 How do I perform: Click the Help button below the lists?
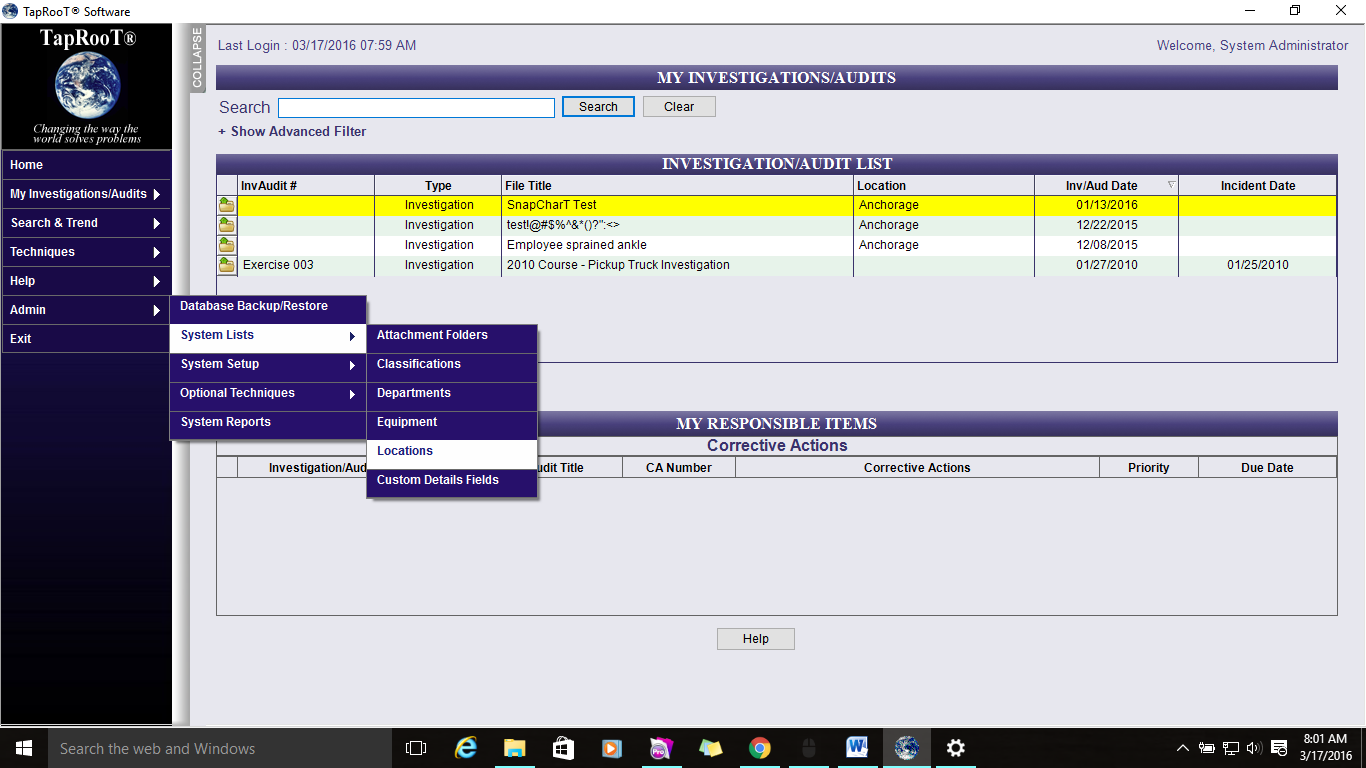click(755, 639)
